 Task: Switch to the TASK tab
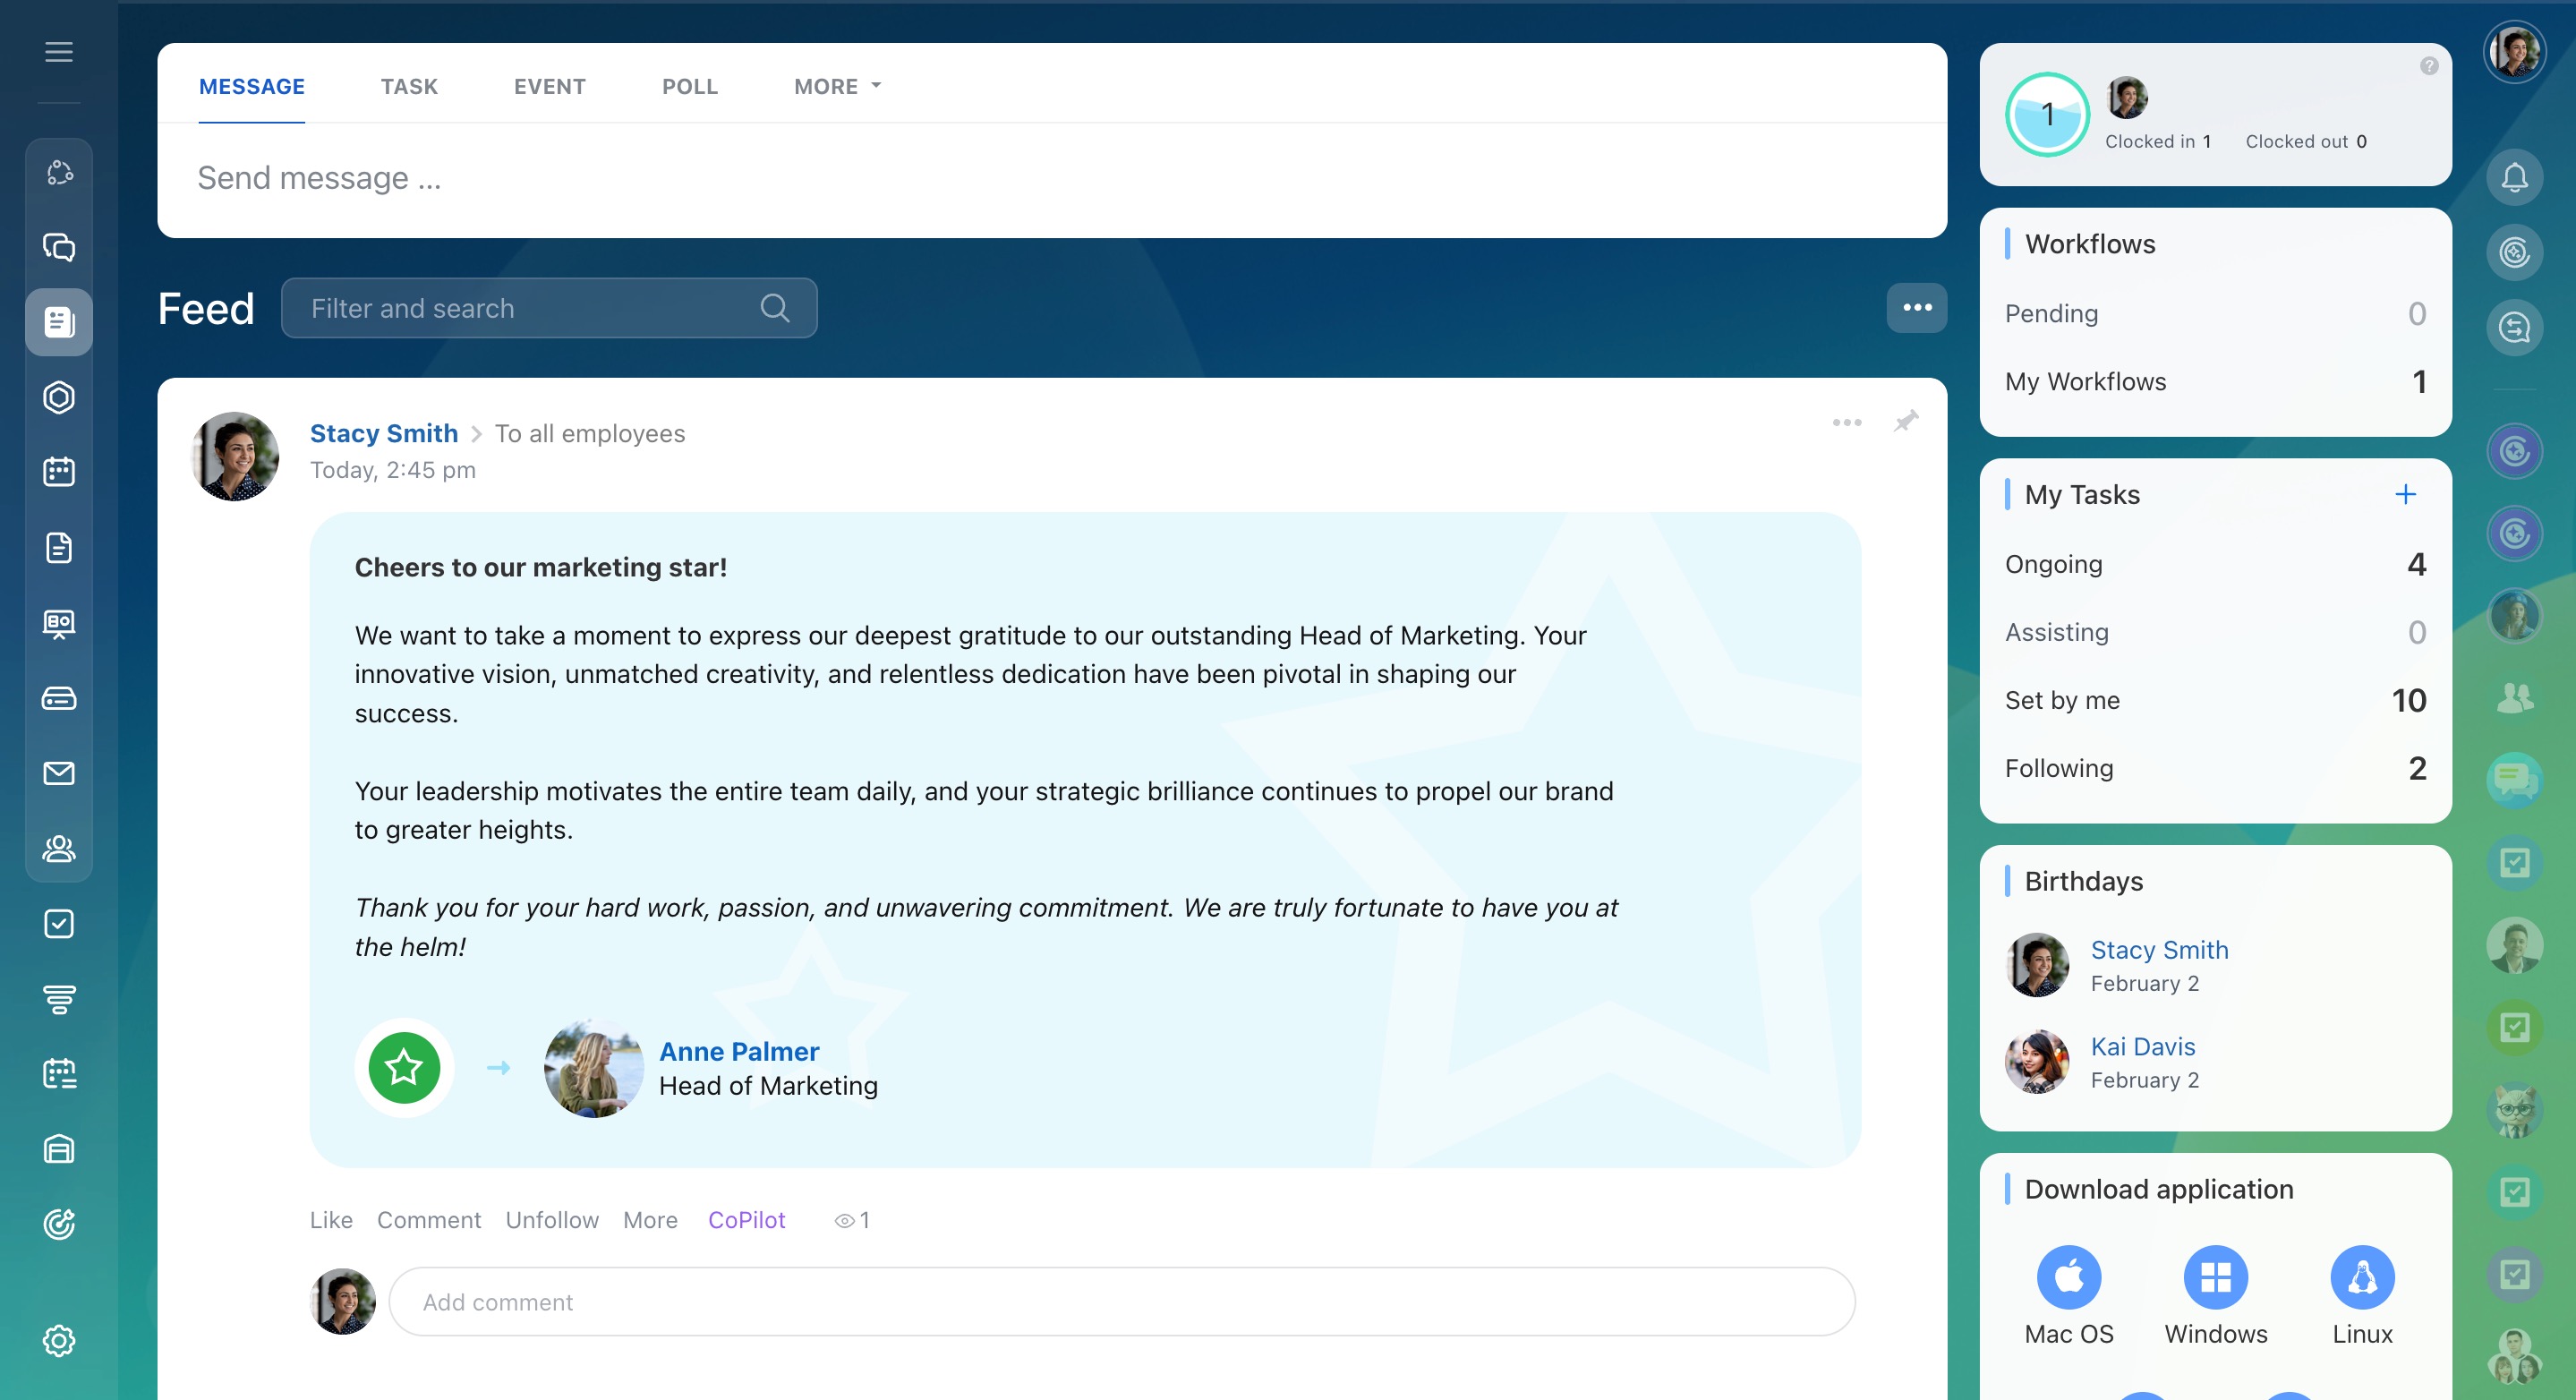coord(409,87)
